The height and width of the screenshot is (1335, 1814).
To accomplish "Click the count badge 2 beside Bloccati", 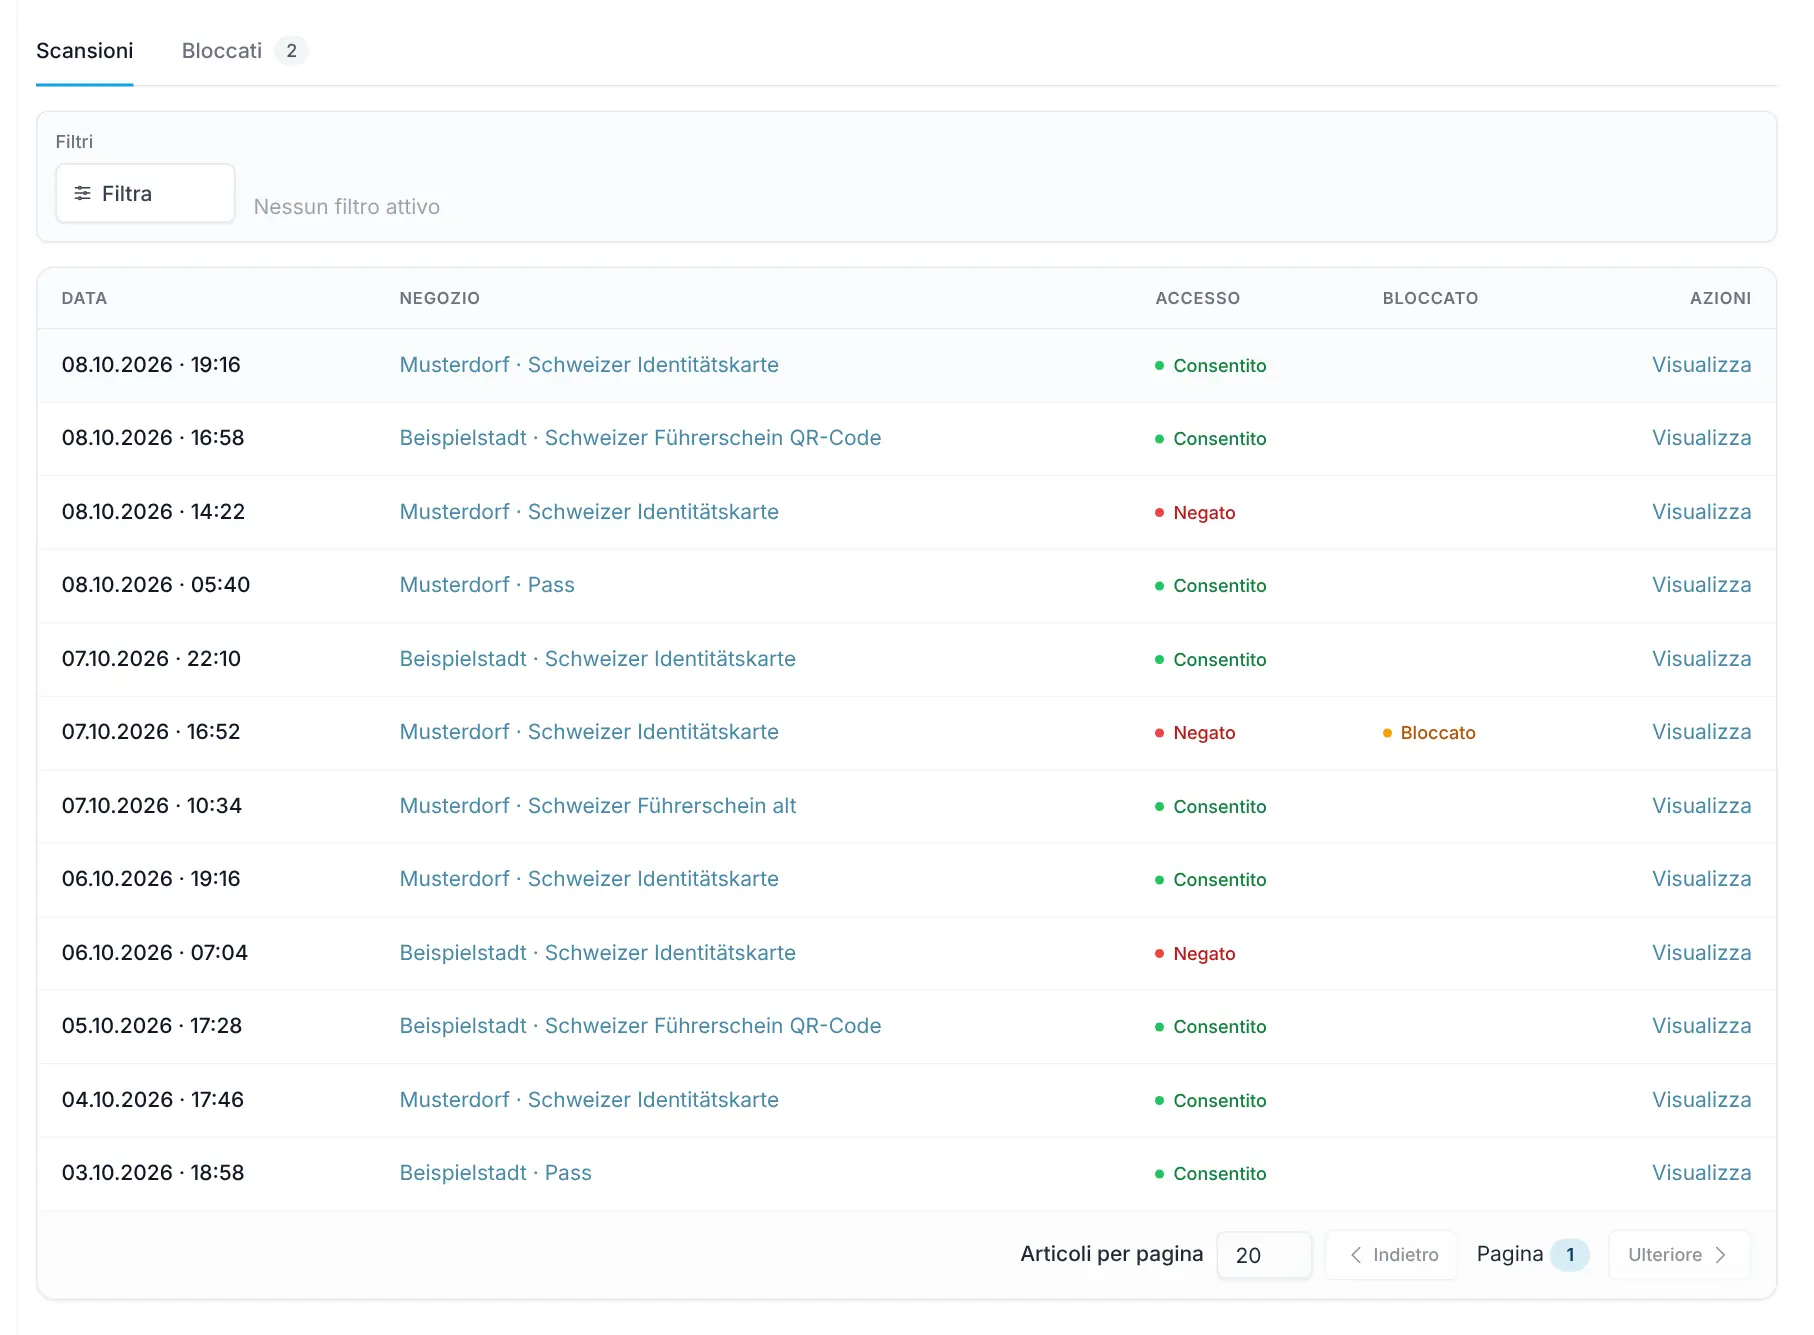I will point(291,50).
